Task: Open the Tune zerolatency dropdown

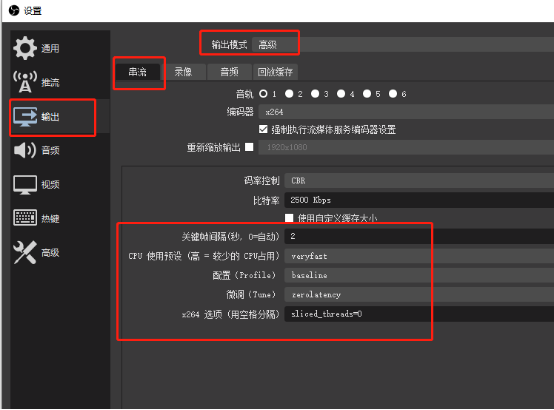Action: tap(419, 294)
